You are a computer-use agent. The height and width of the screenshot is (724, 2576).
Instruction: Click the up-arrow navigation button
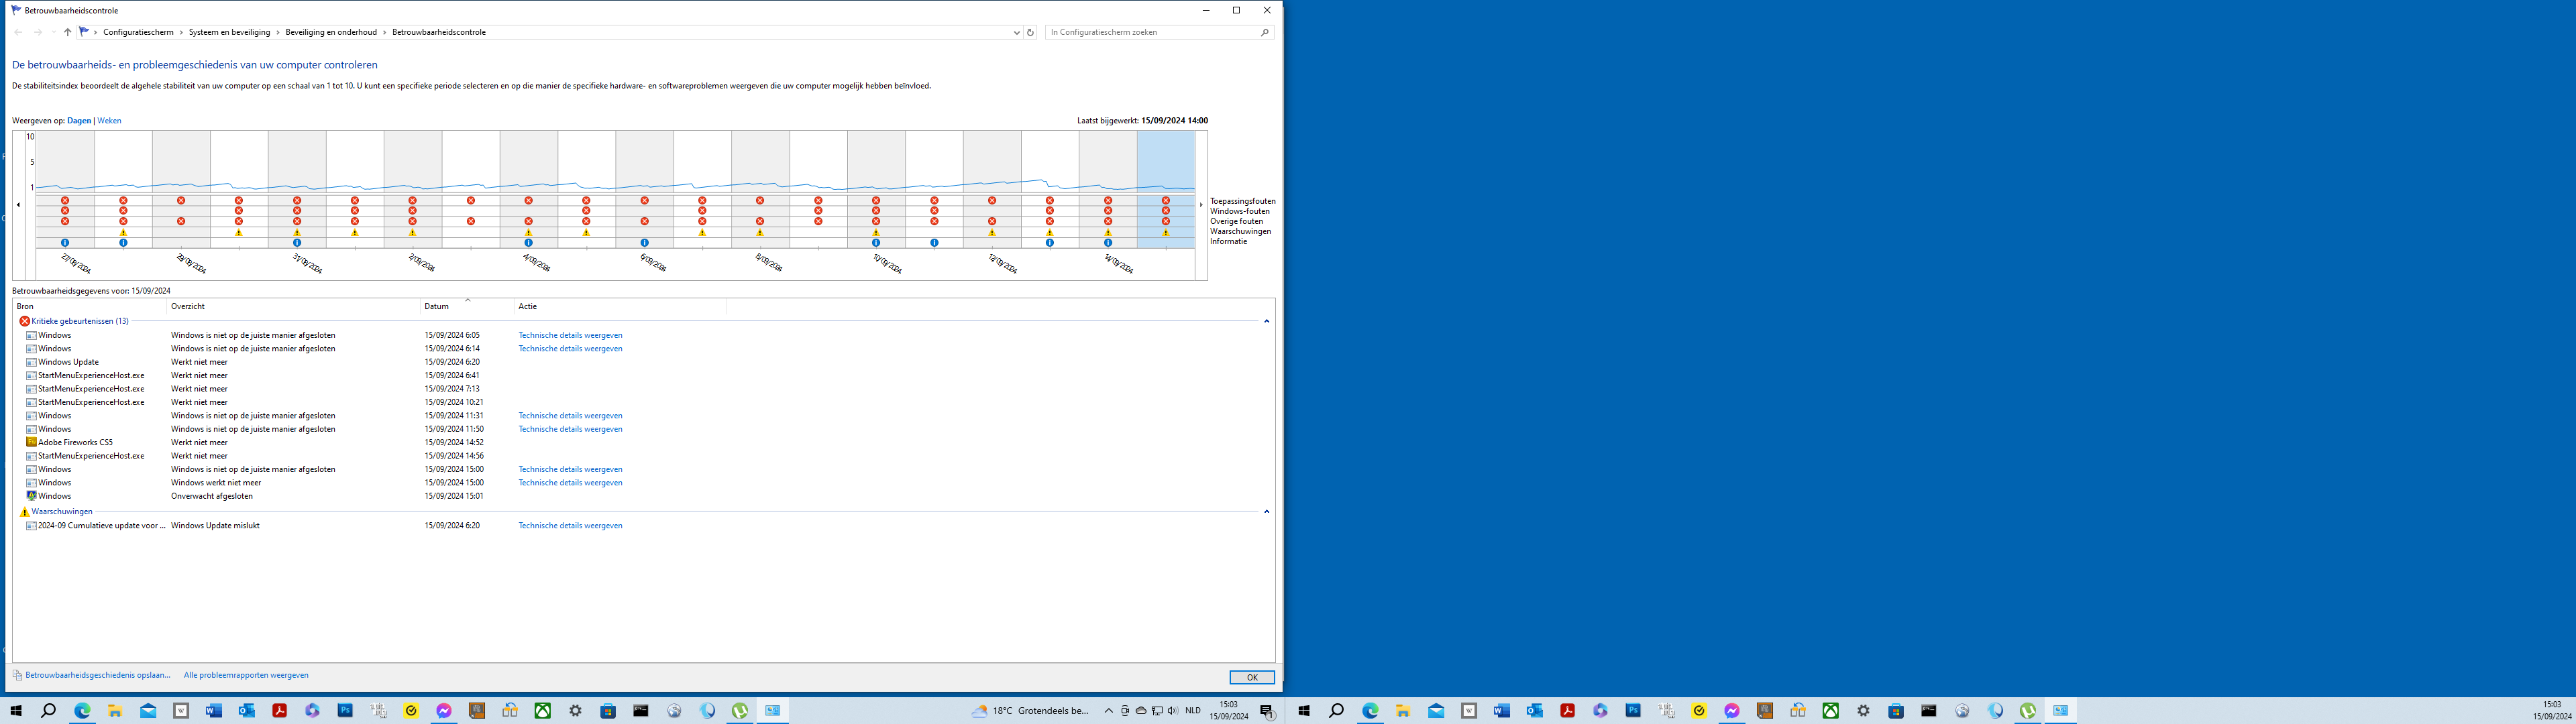tap(67, 32)
